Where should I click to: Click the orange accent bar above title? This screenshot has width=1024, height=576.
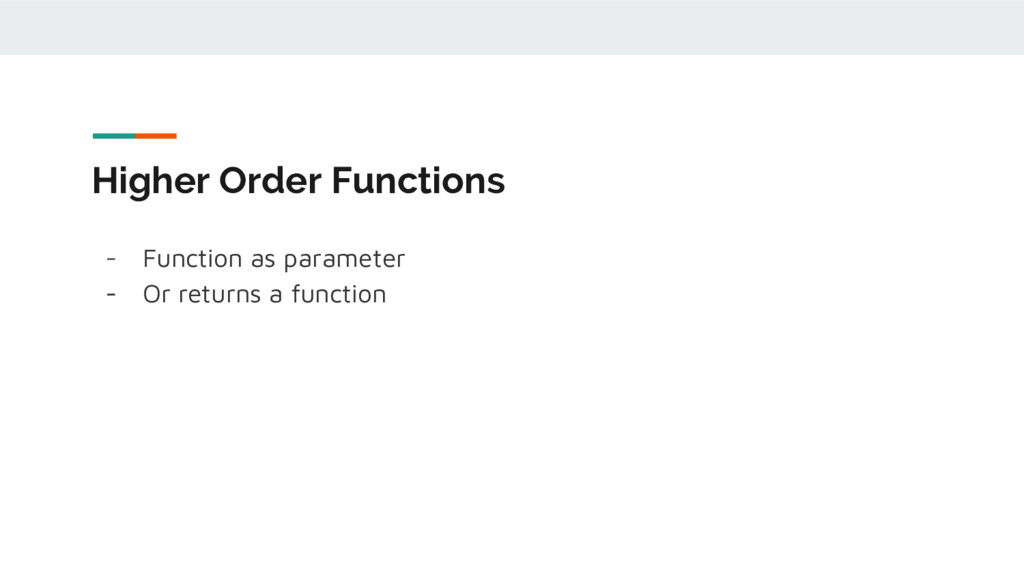[156, 136]
